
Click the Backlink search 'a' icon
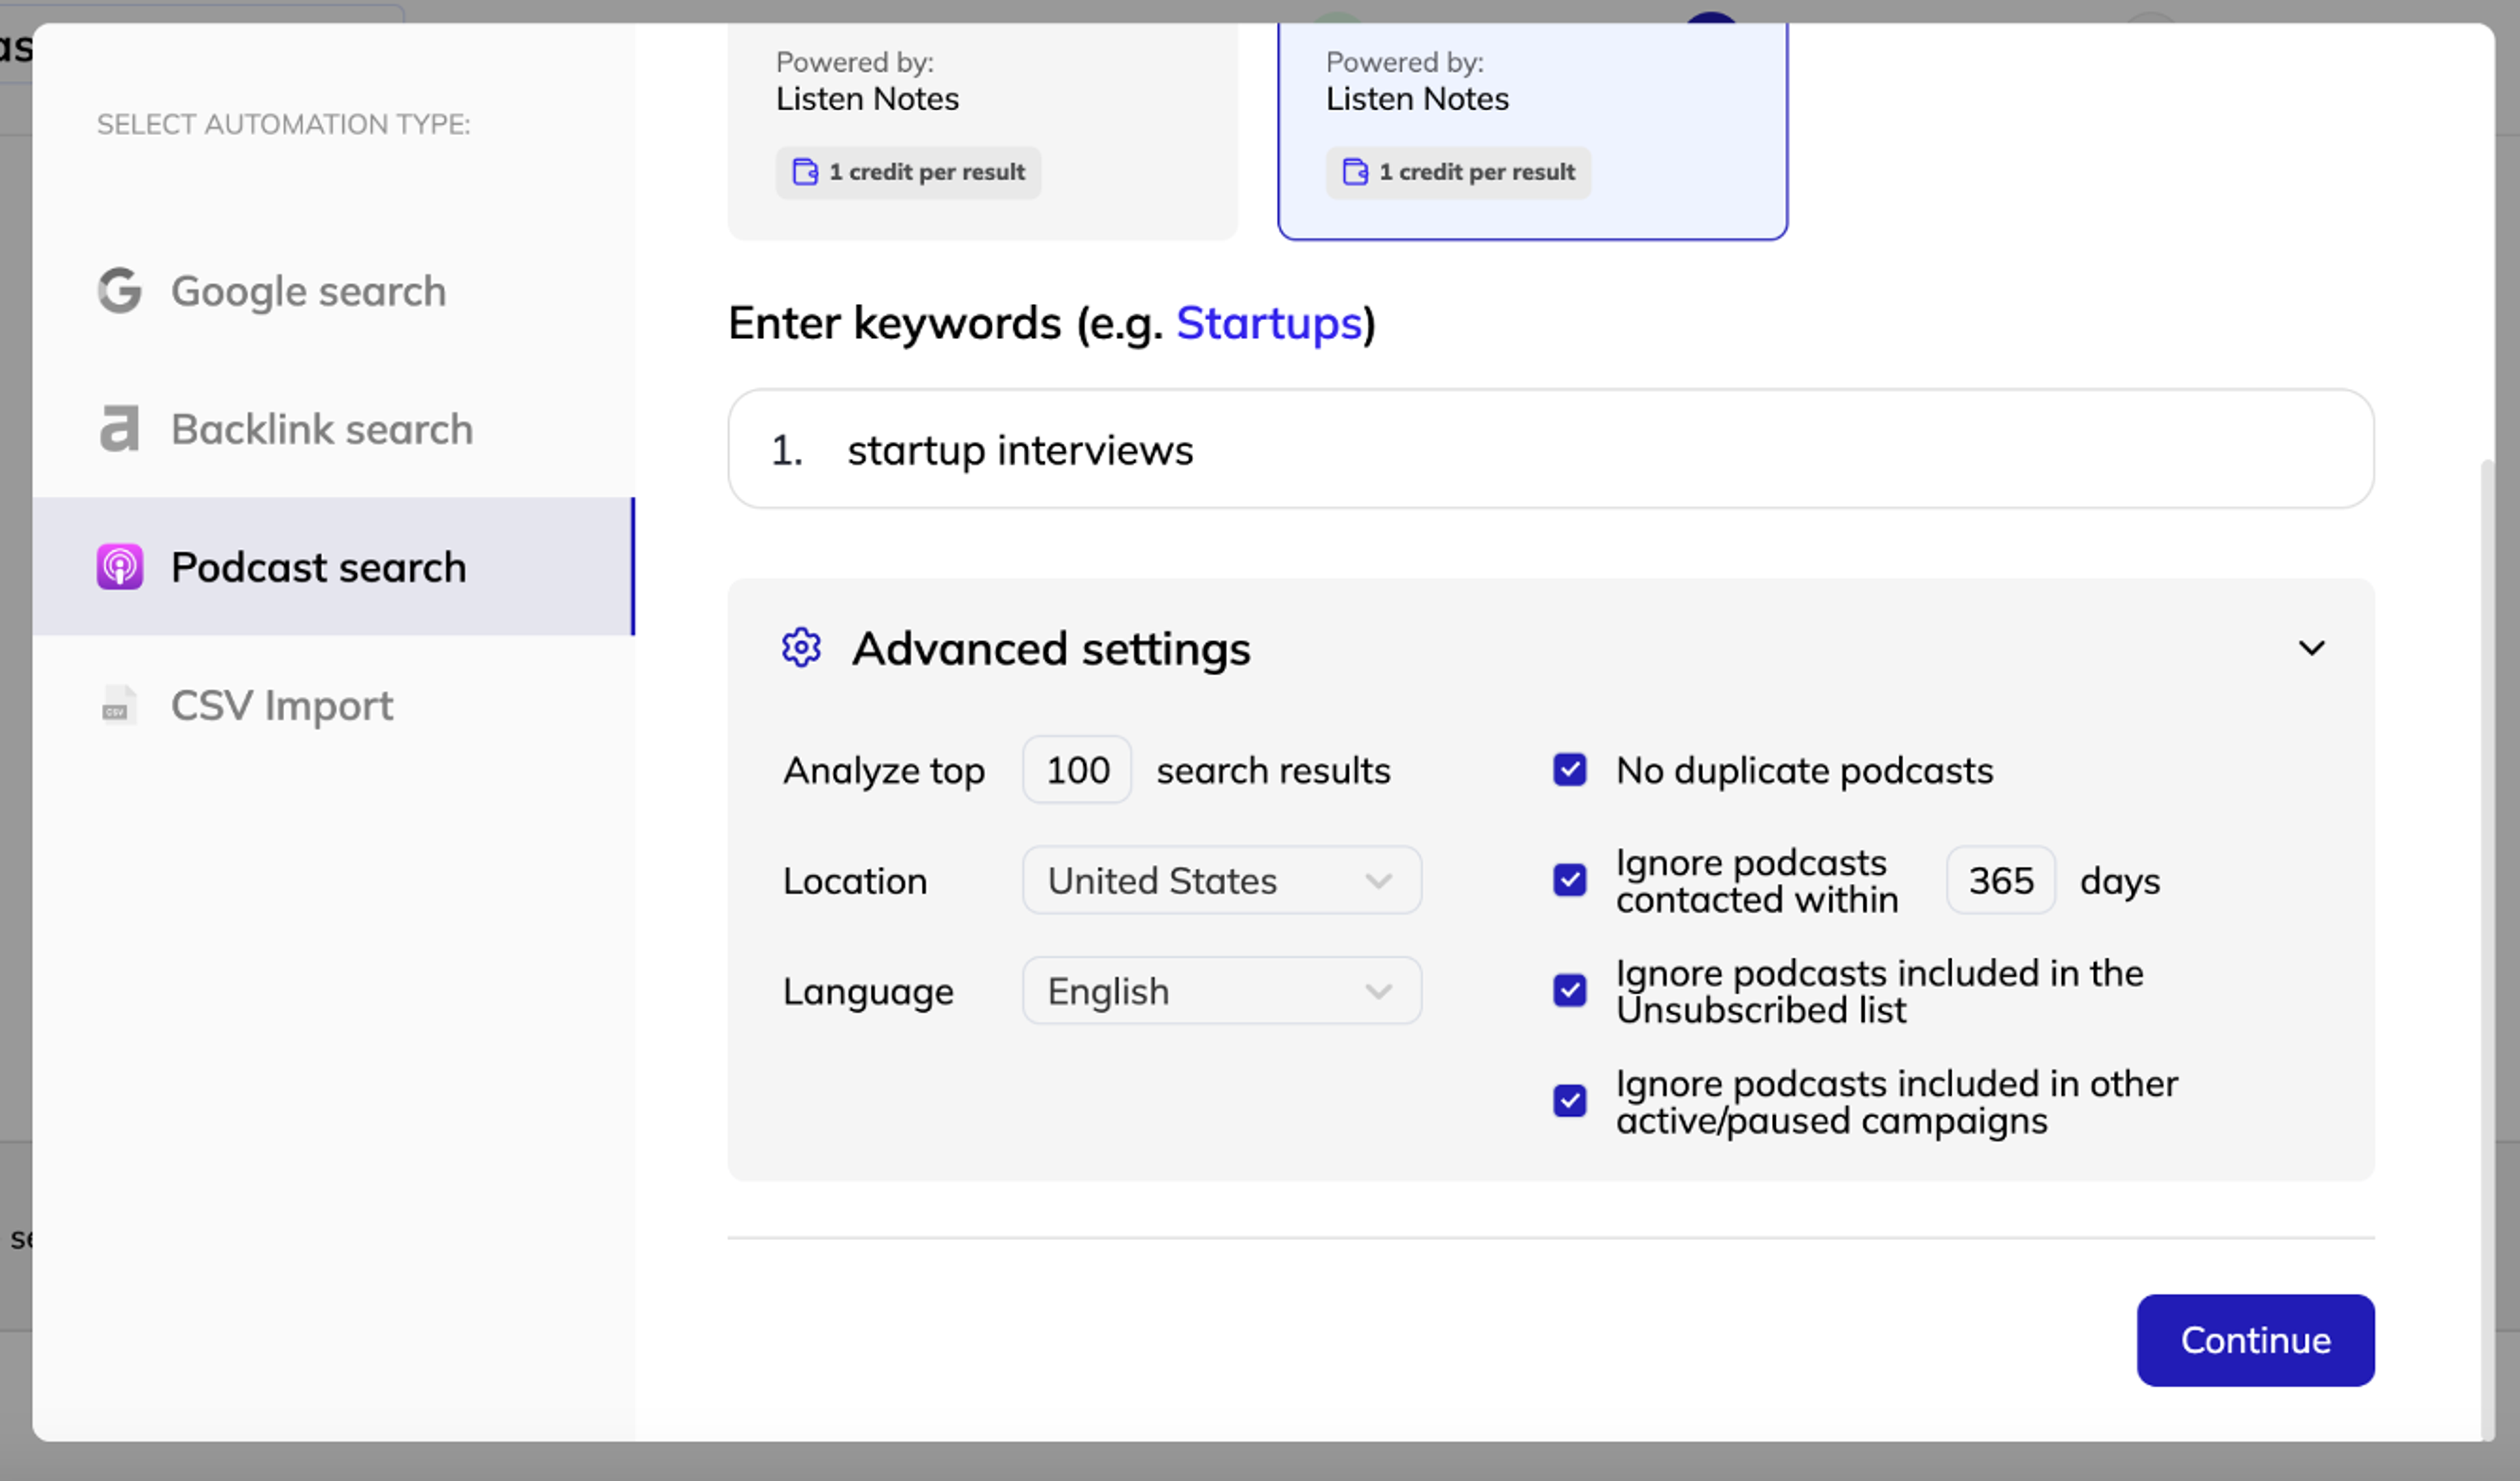[x=119, y=429]
